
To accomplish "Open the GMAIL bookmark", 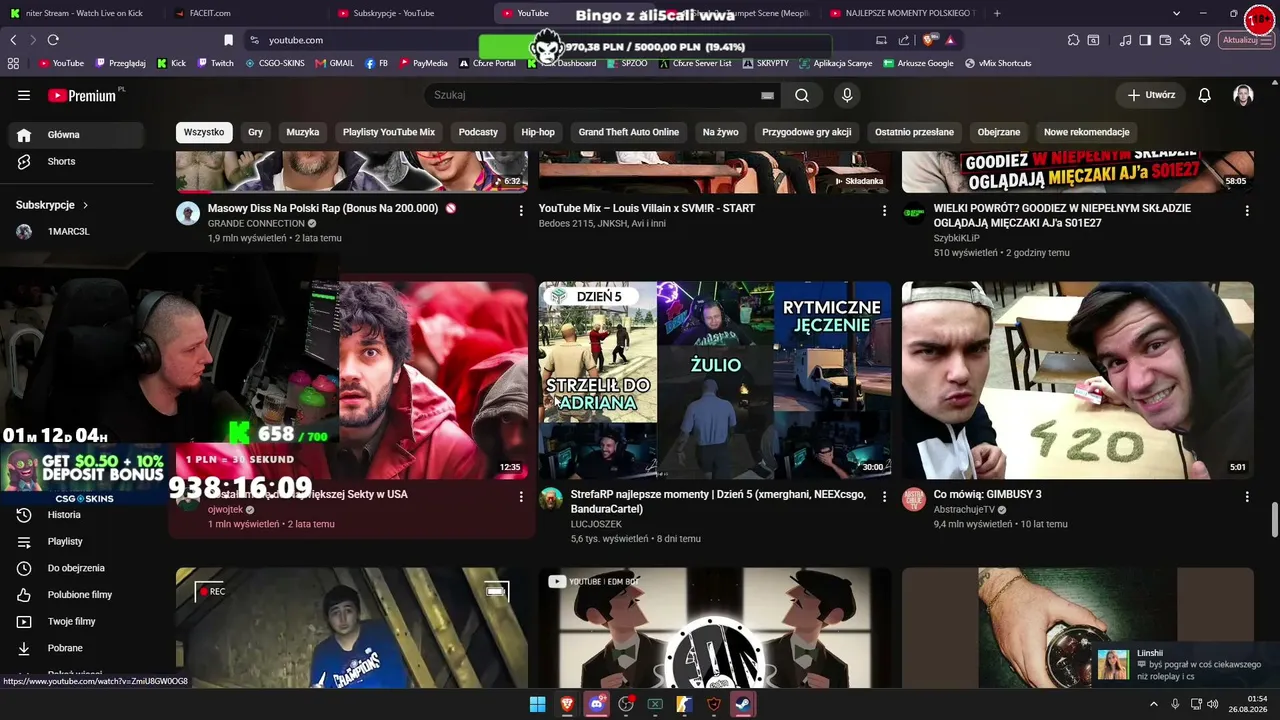I will (335, 63).
